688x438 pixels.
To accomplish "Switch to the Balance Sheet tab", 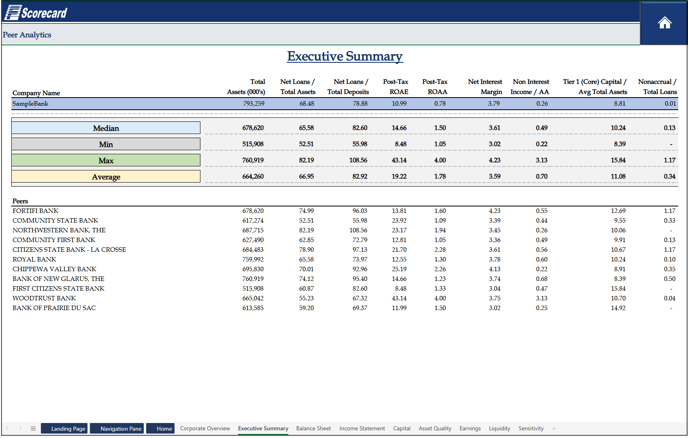I will click(313, 428).
